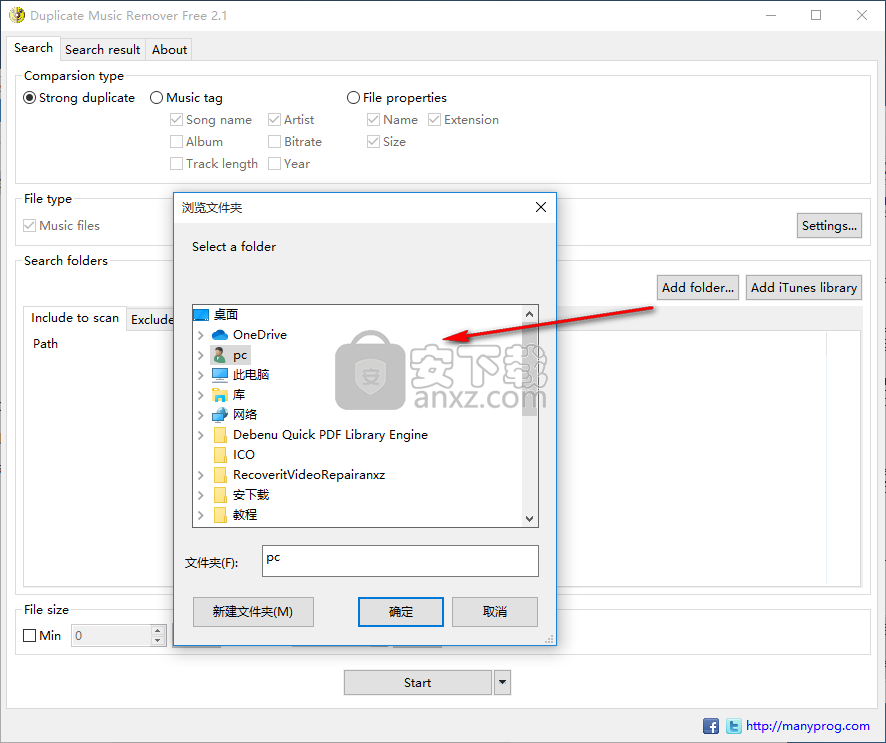Expand the OneDrive tree node

pyautogui.click(x=201, y=335)
